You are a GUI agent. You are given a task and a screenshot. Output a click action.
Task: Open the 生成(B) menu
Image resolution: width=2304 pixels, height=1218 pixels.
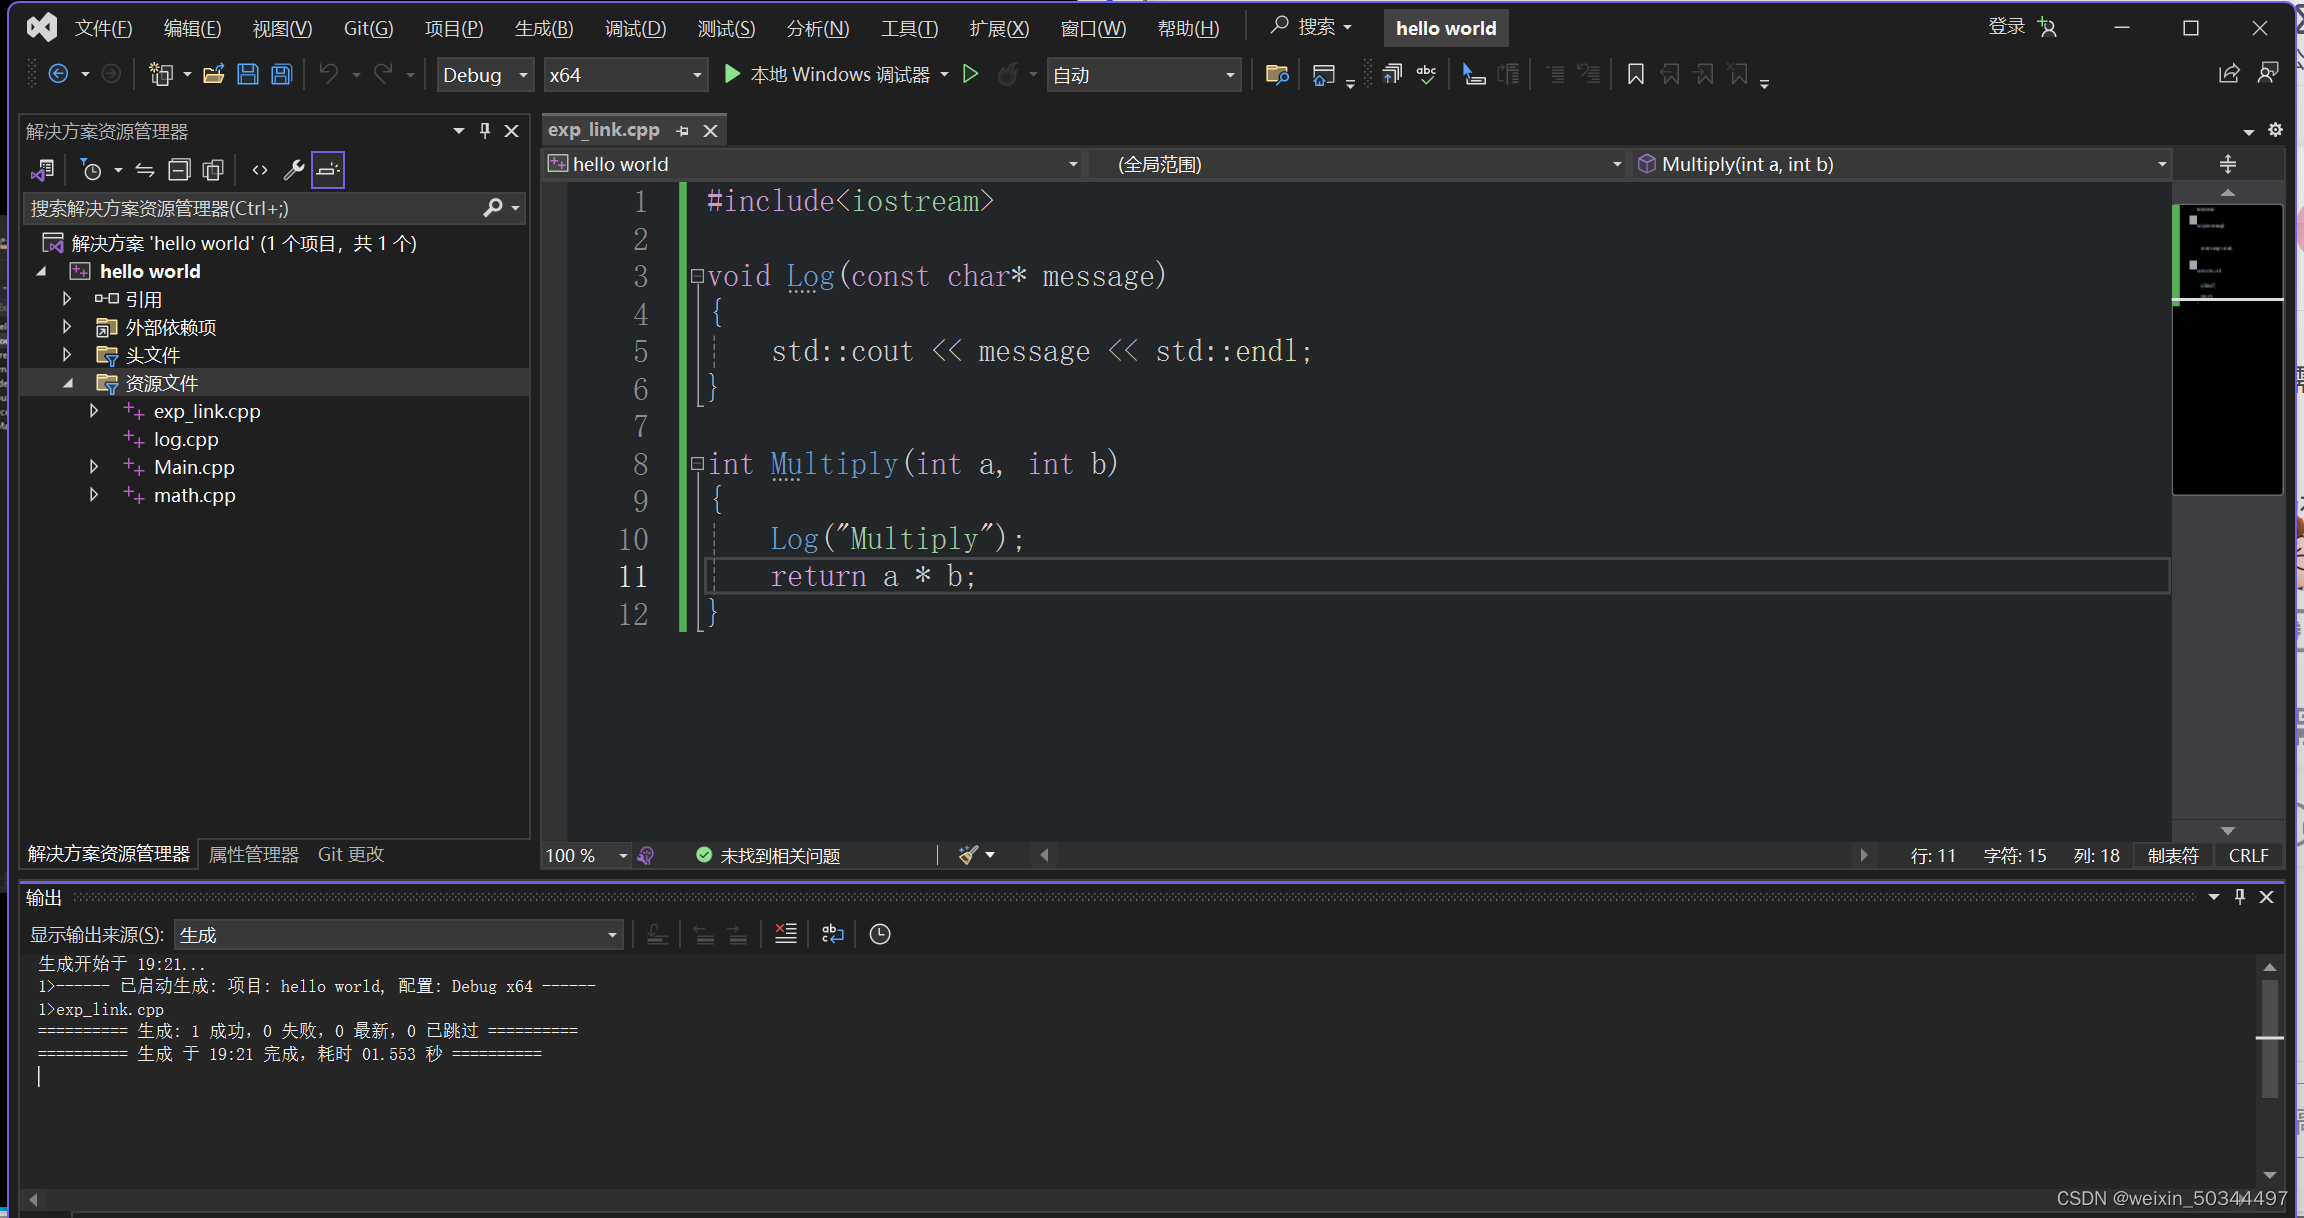pyautogui.click(x=543, y=28)
